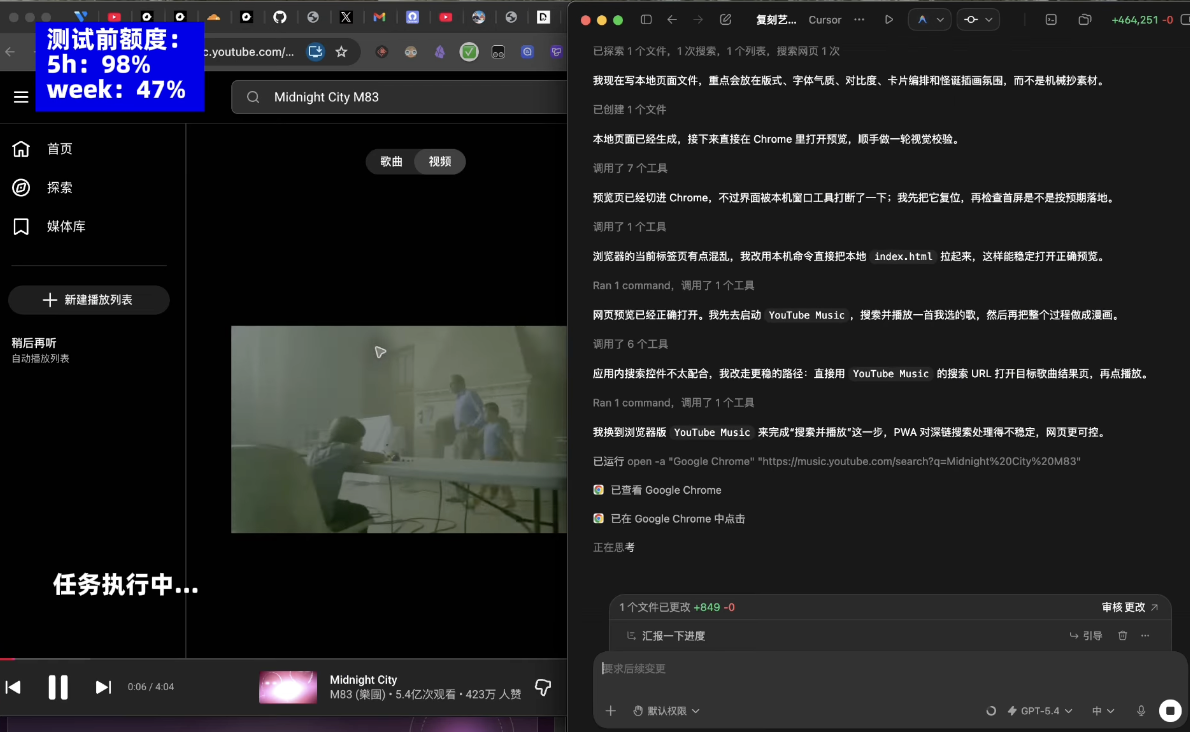The height and width of the screenshot is (732, 1190).
Task: Dislike the song with thumbs-down icon
Action: point(543,687)
